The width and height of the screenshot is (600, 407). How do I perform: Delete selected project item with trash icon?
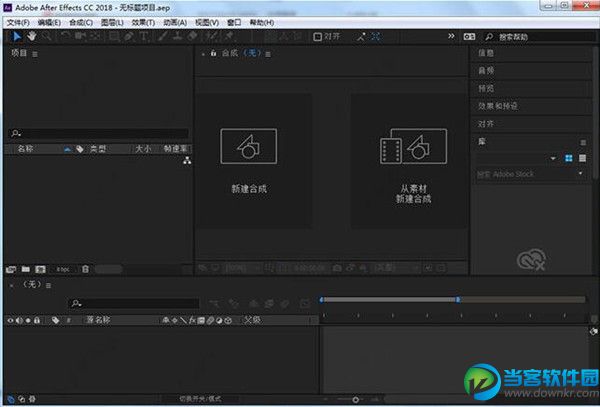point(85,269)
